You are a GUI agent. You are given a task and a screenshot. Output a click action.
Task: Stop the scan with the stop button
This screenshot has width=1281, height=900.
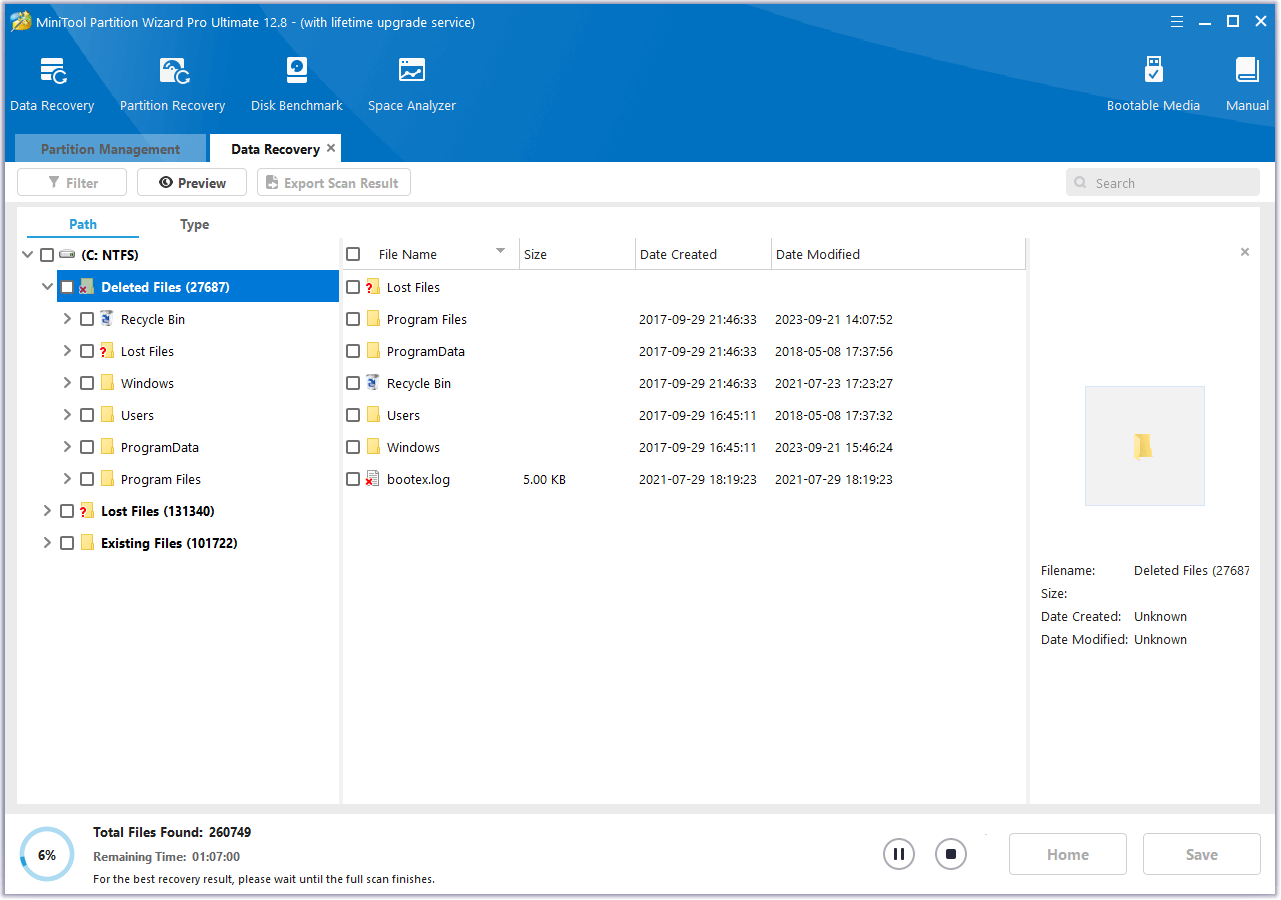[951, 854]
